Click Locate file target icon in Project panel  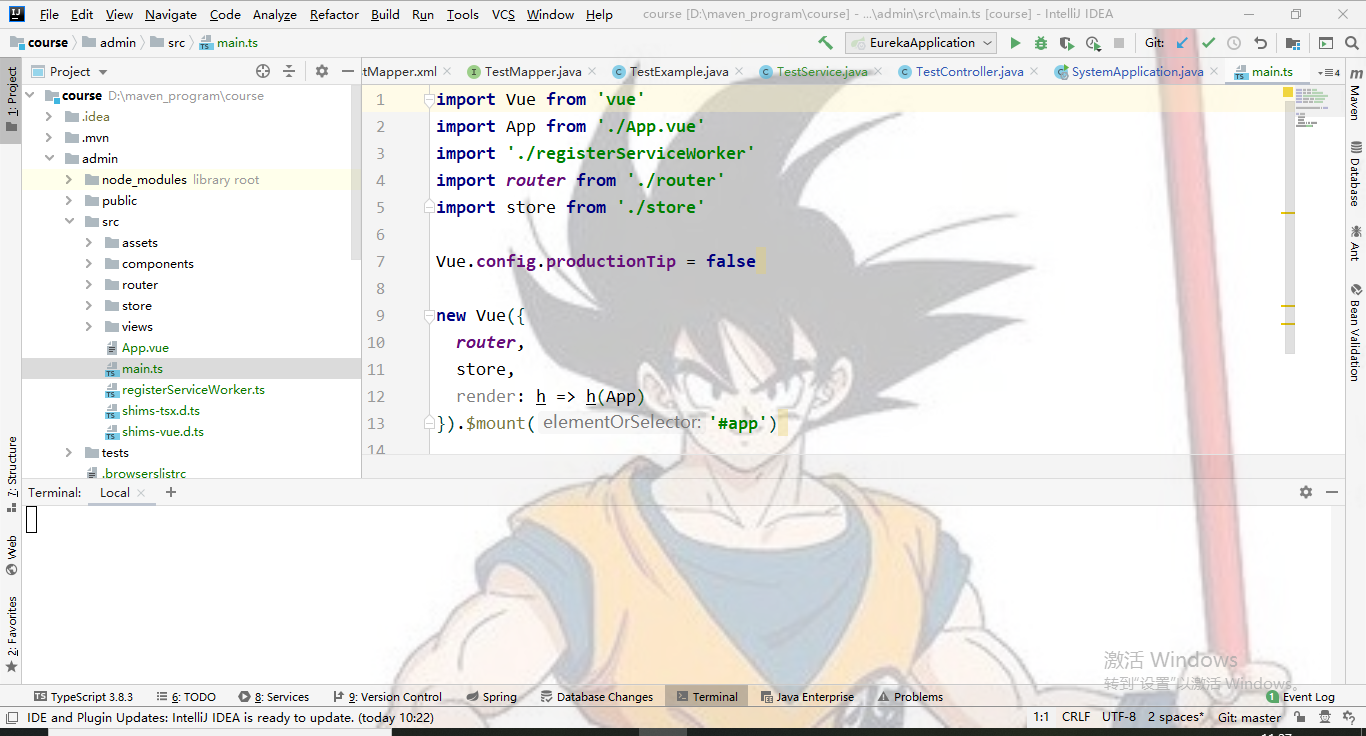click(x=263, y=71)
